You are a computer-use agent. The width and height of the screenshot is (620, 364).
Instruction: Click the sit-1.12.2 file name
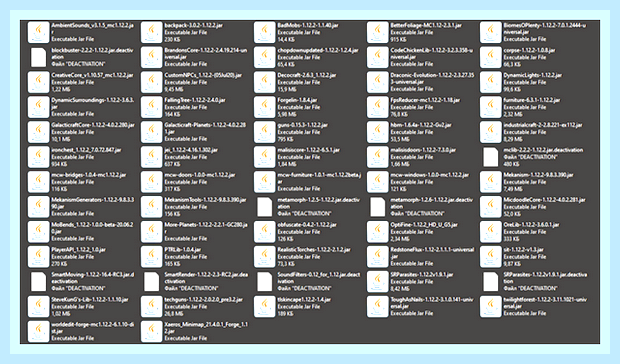(524, 250)
